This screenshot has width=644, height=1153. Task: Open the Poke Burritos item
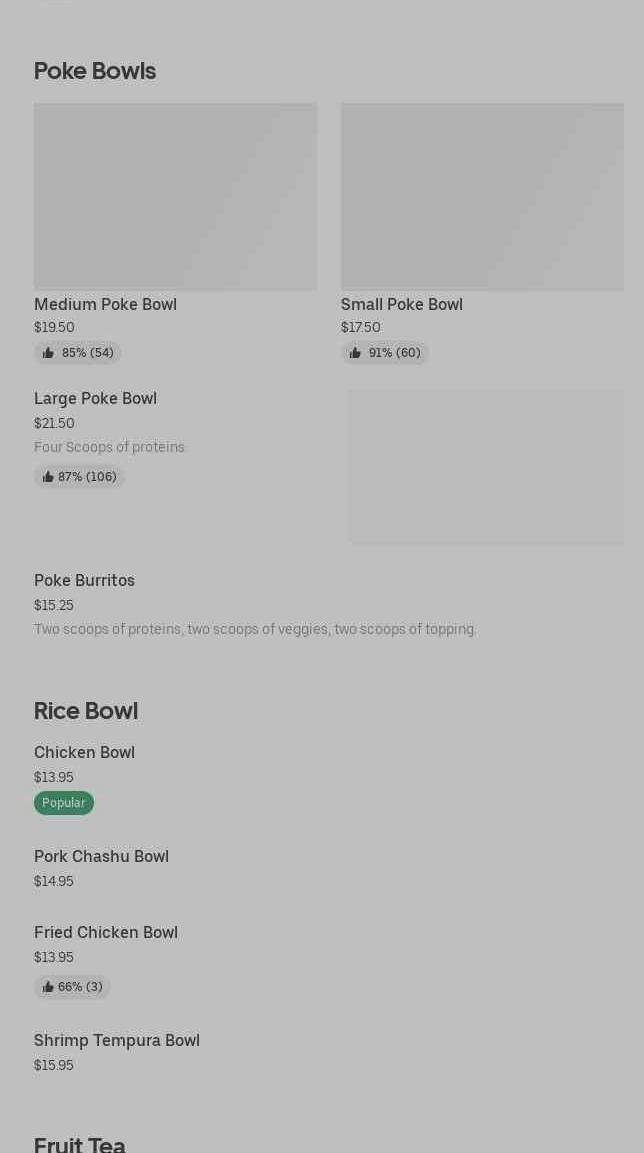(84, 580)
